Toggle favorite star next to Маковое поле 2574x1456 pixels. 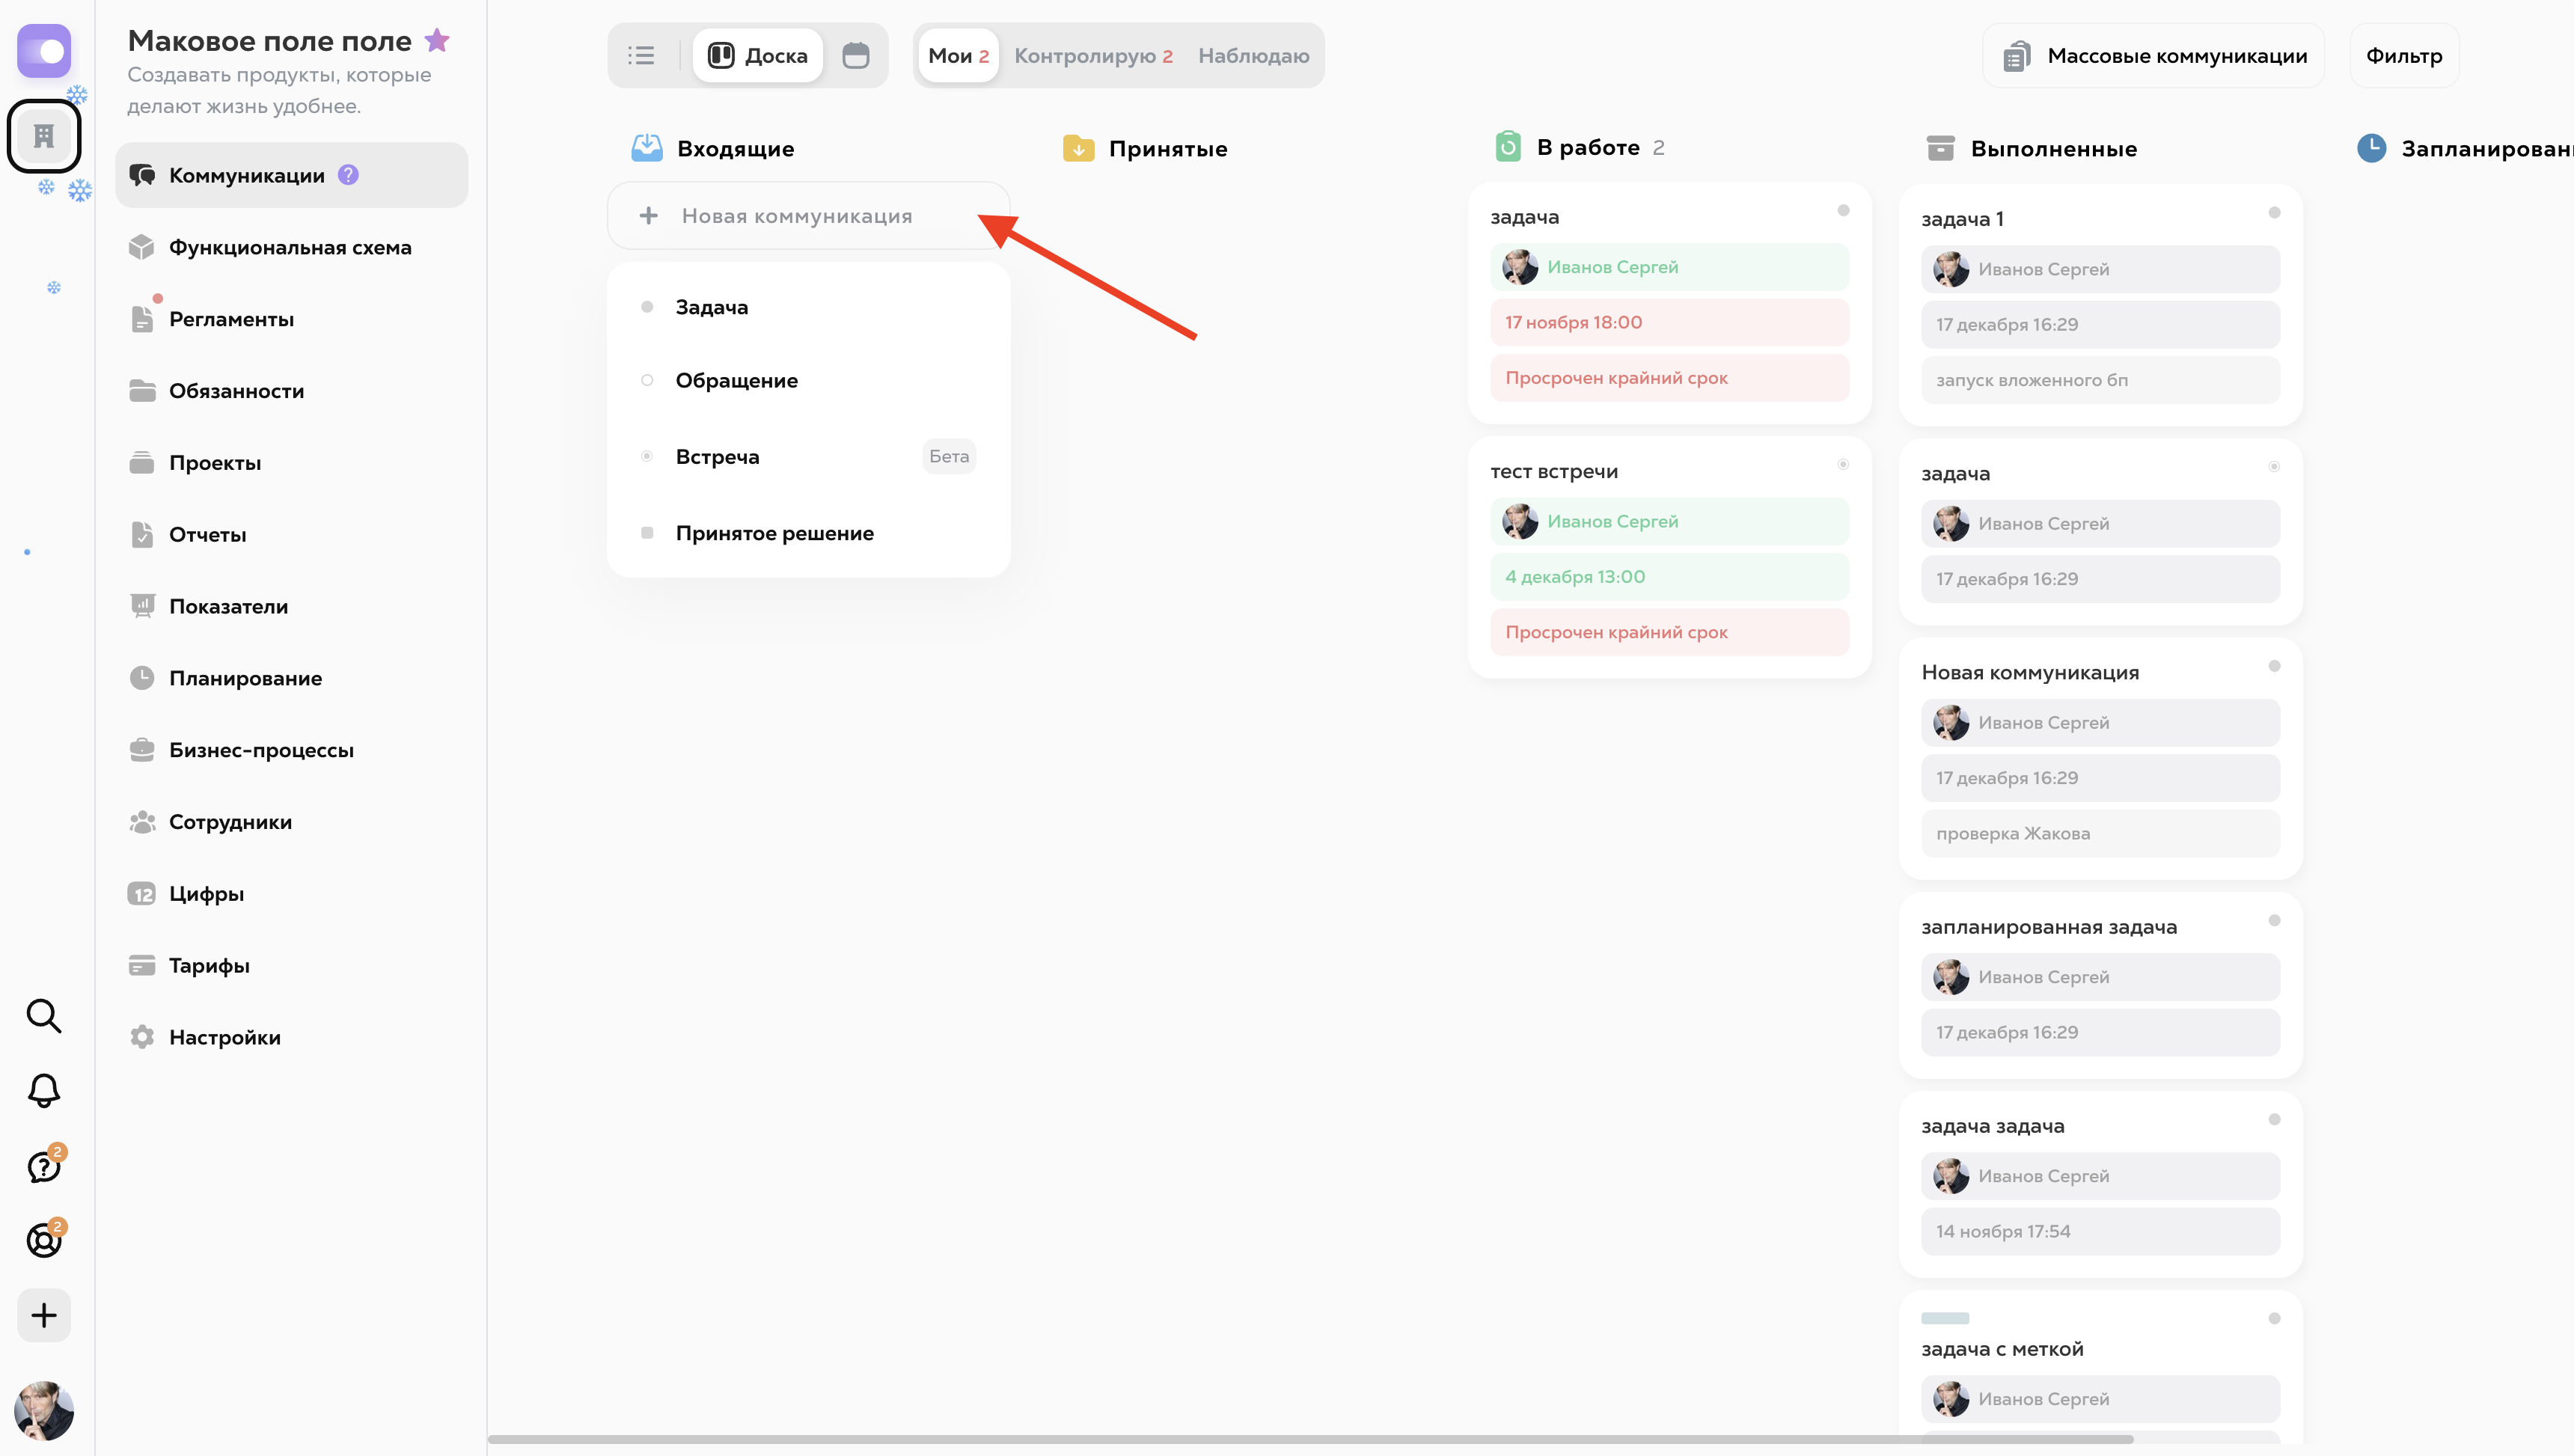[x=437, y=41]
